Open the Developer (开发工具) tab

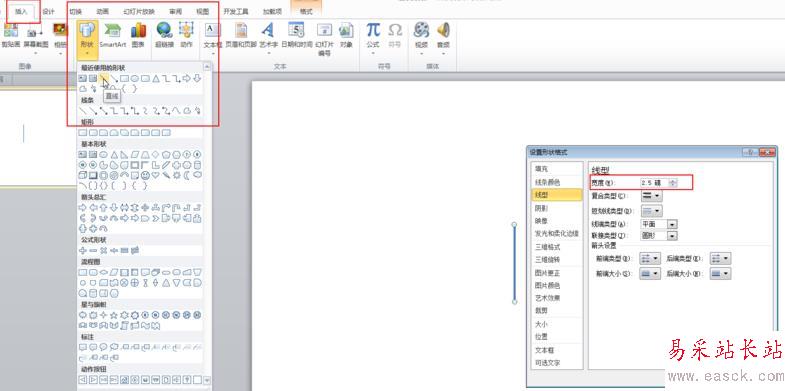[236, 12]
